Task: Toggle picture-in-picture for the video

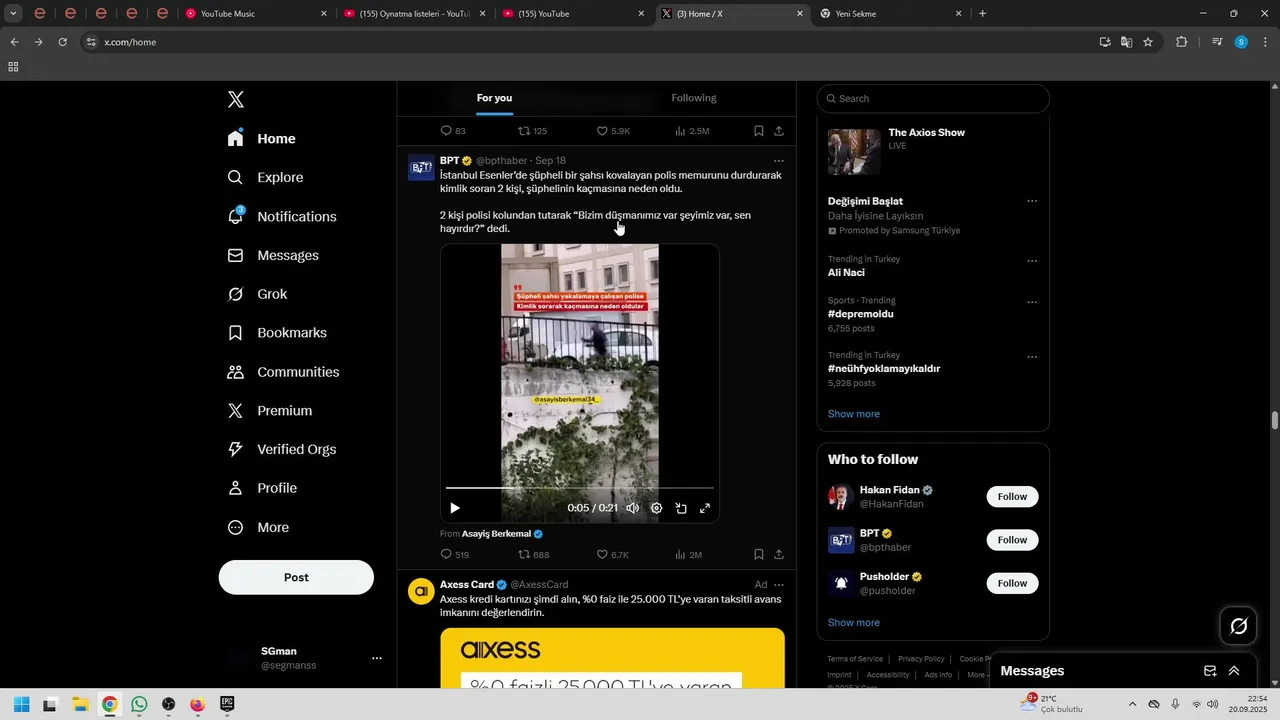Action: [681, 508]
